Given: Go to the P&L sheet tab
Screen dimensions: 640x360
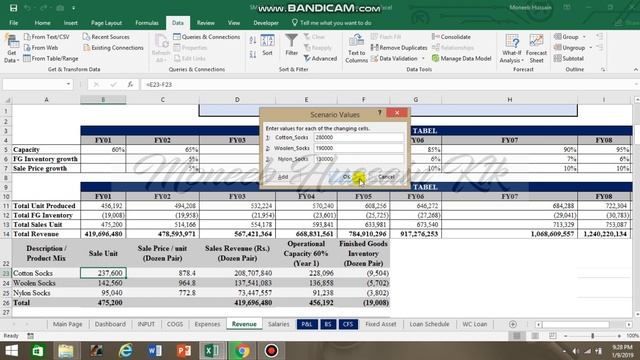Looking at the screenshot, I should [x=307, y=324].
